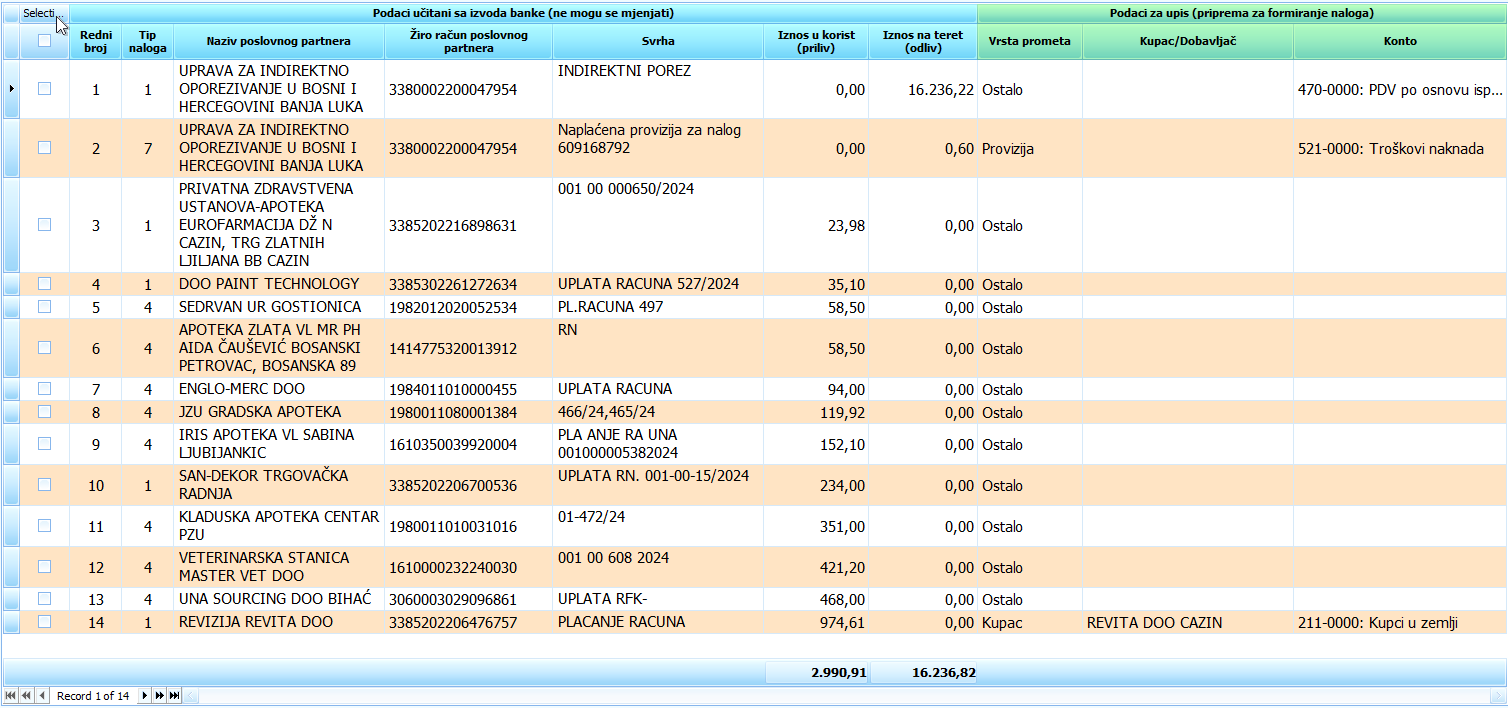Open Vrsta prometa cell for SEDRVAN UR GOSTIONICA
The width and height of the screenshot is (1508, 708).
coord(1029,307)
